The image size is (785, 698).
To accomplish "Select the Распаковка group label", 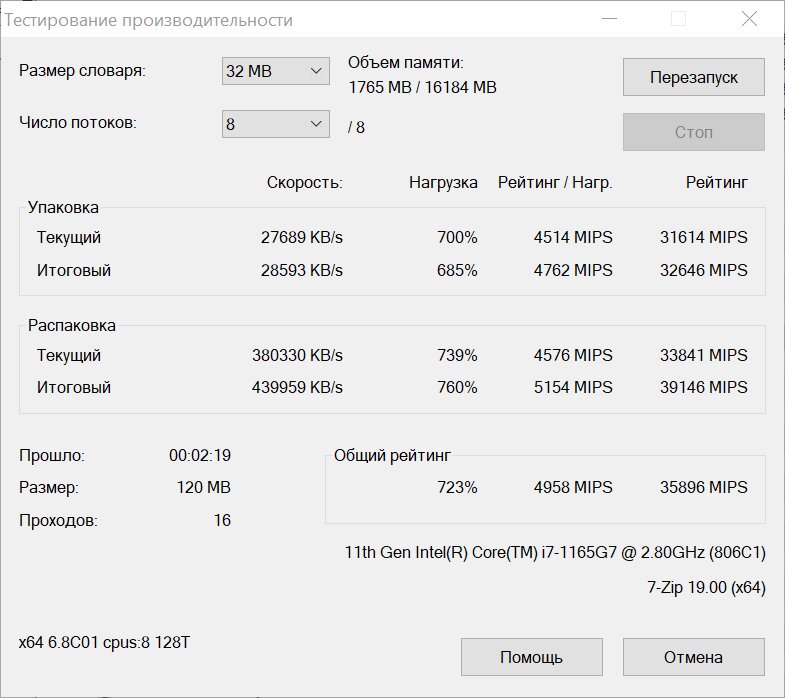I will pyautogui.click(x=72, y=325).
